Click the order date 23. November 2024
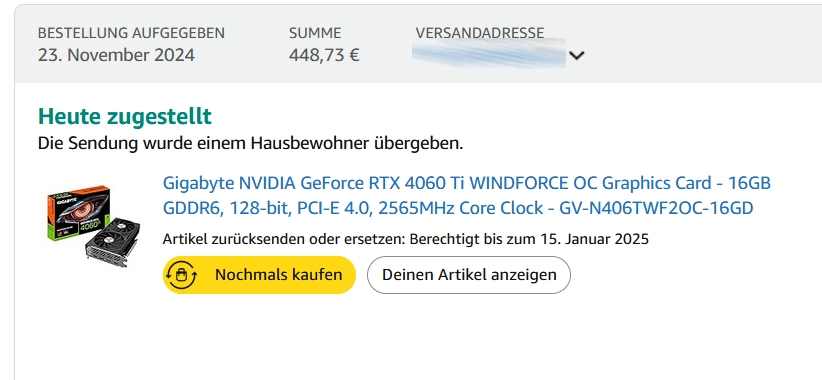Image resolution: width=822 pixels, height=380 pixels. pos(116,55)
